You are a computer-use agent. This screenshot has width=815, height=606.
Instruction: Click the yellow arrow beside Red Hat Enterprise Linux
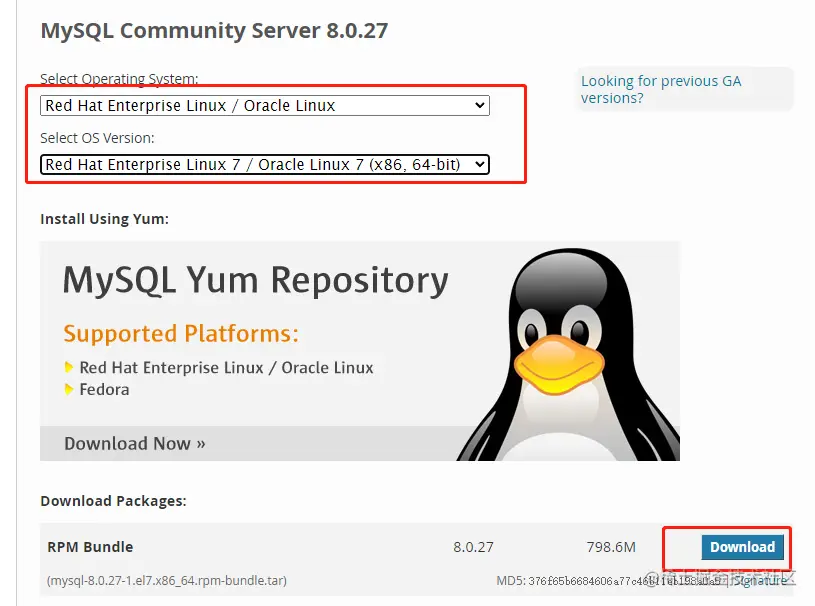point(71,367)
